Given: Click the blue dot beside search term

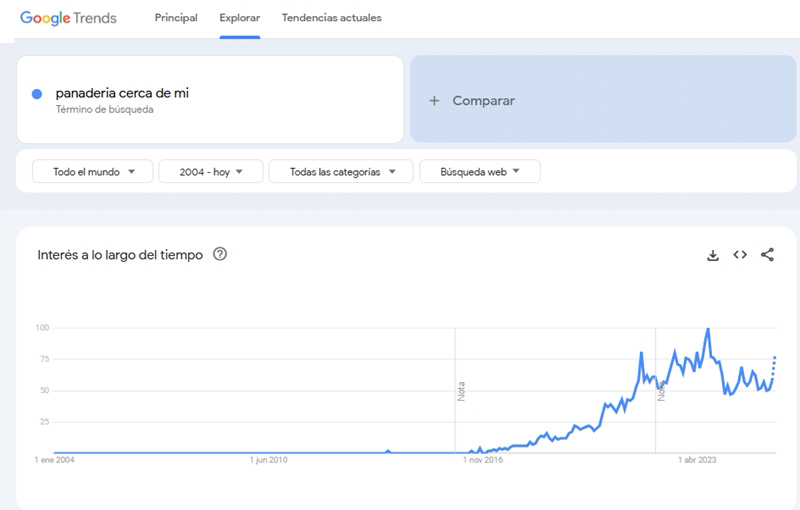Looking at the screenshot, I should pos(37,94).
